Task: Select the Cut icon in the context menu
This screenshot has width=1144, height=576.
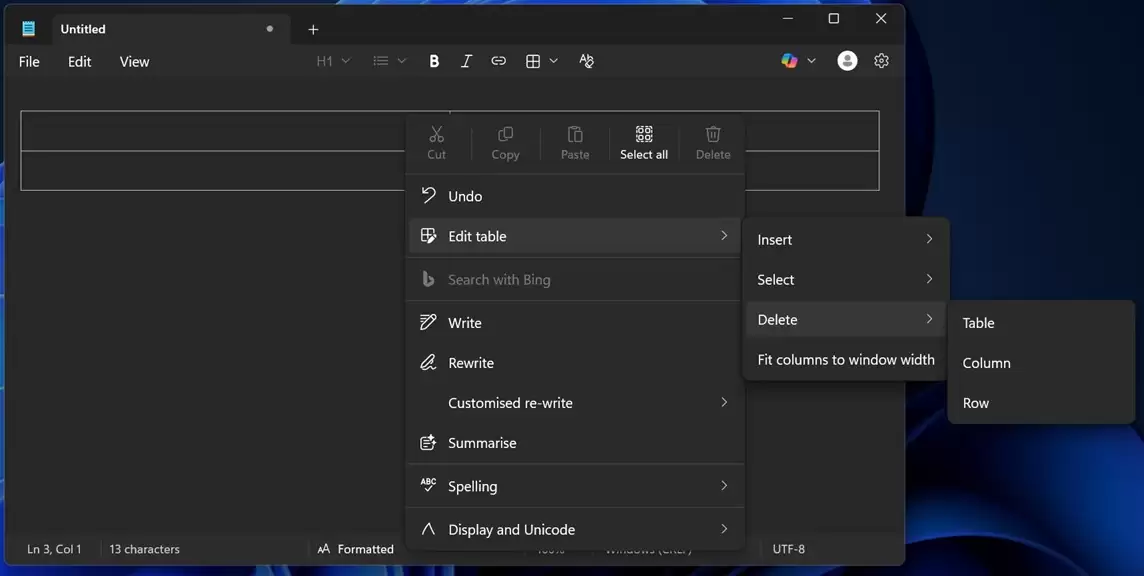Action: [x=436, y=141]
